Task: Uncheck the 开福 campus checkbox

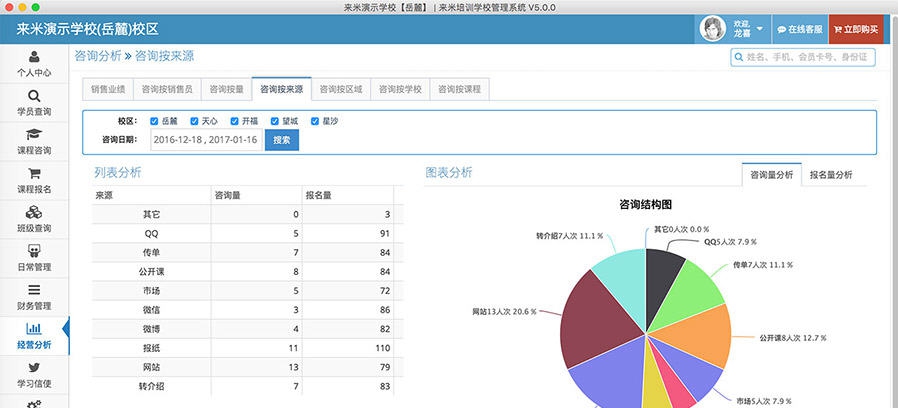Action: click(x=234, y=121)
